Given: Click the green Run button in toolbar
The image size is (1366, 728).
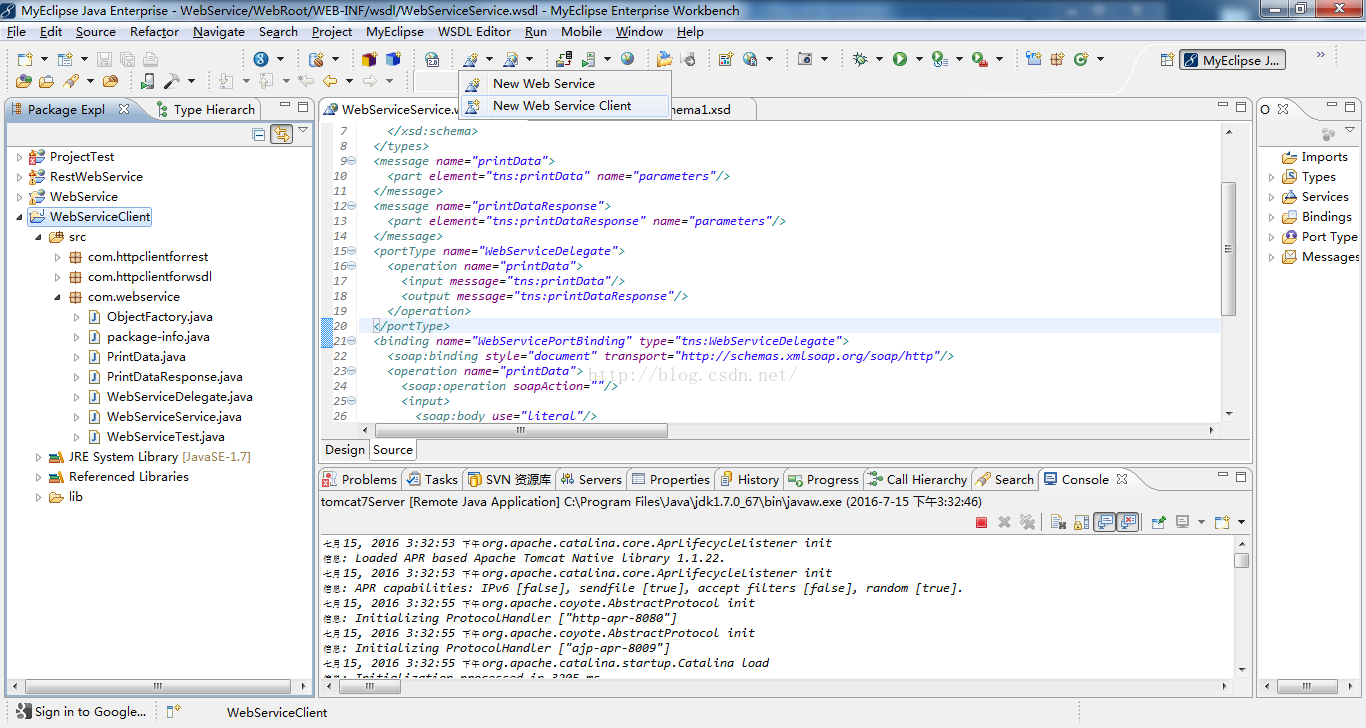Looking at the screenshot, I should pos(900,60).
